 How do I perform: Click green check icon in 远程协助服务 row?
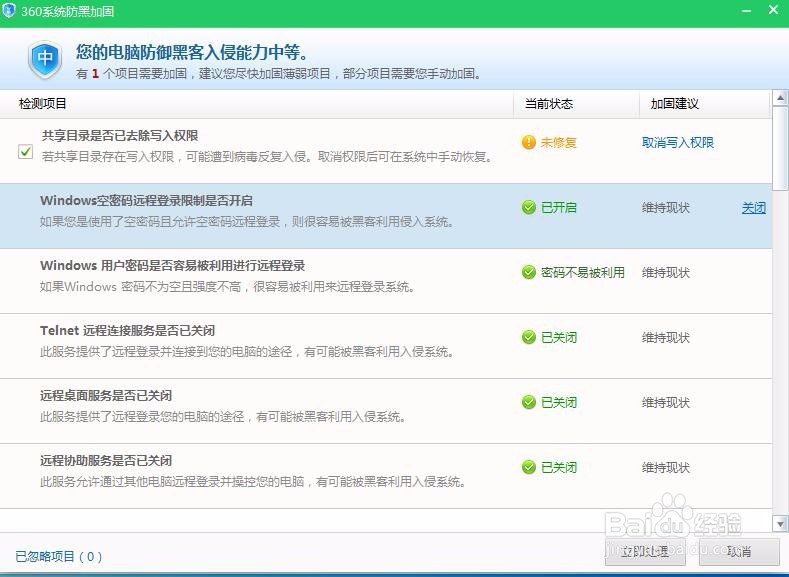click(x=529, y=467)
